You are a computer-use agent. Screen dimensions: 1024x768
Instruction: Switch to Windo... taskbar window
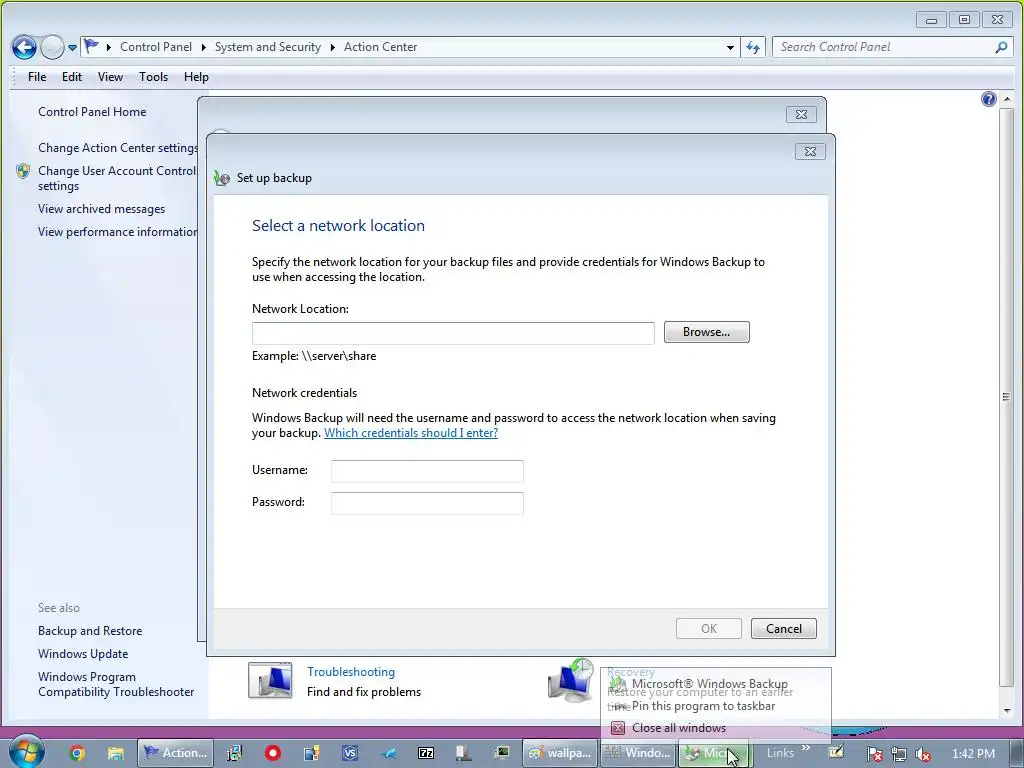coord(639,753)
